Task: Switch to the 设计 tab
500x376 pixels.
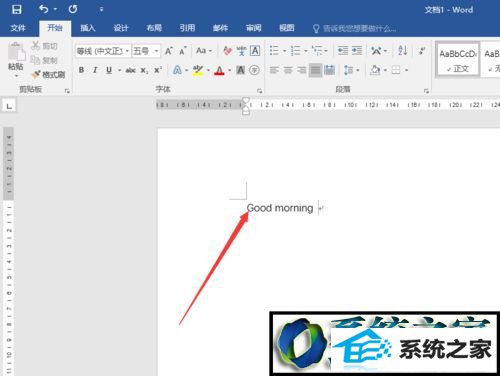Action: pos(121,28)
